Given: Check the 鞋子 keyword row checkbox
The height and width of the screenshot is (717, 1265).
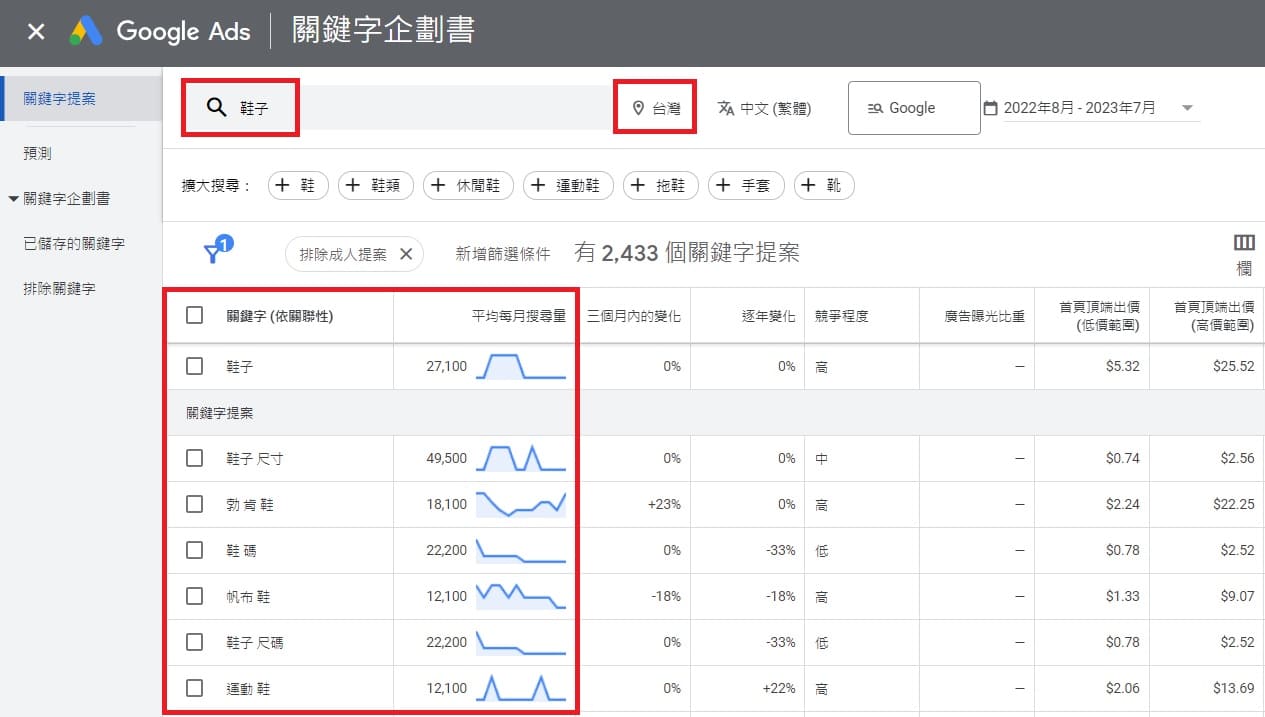Looking at the screenshot, I should (x=195, y=366).
